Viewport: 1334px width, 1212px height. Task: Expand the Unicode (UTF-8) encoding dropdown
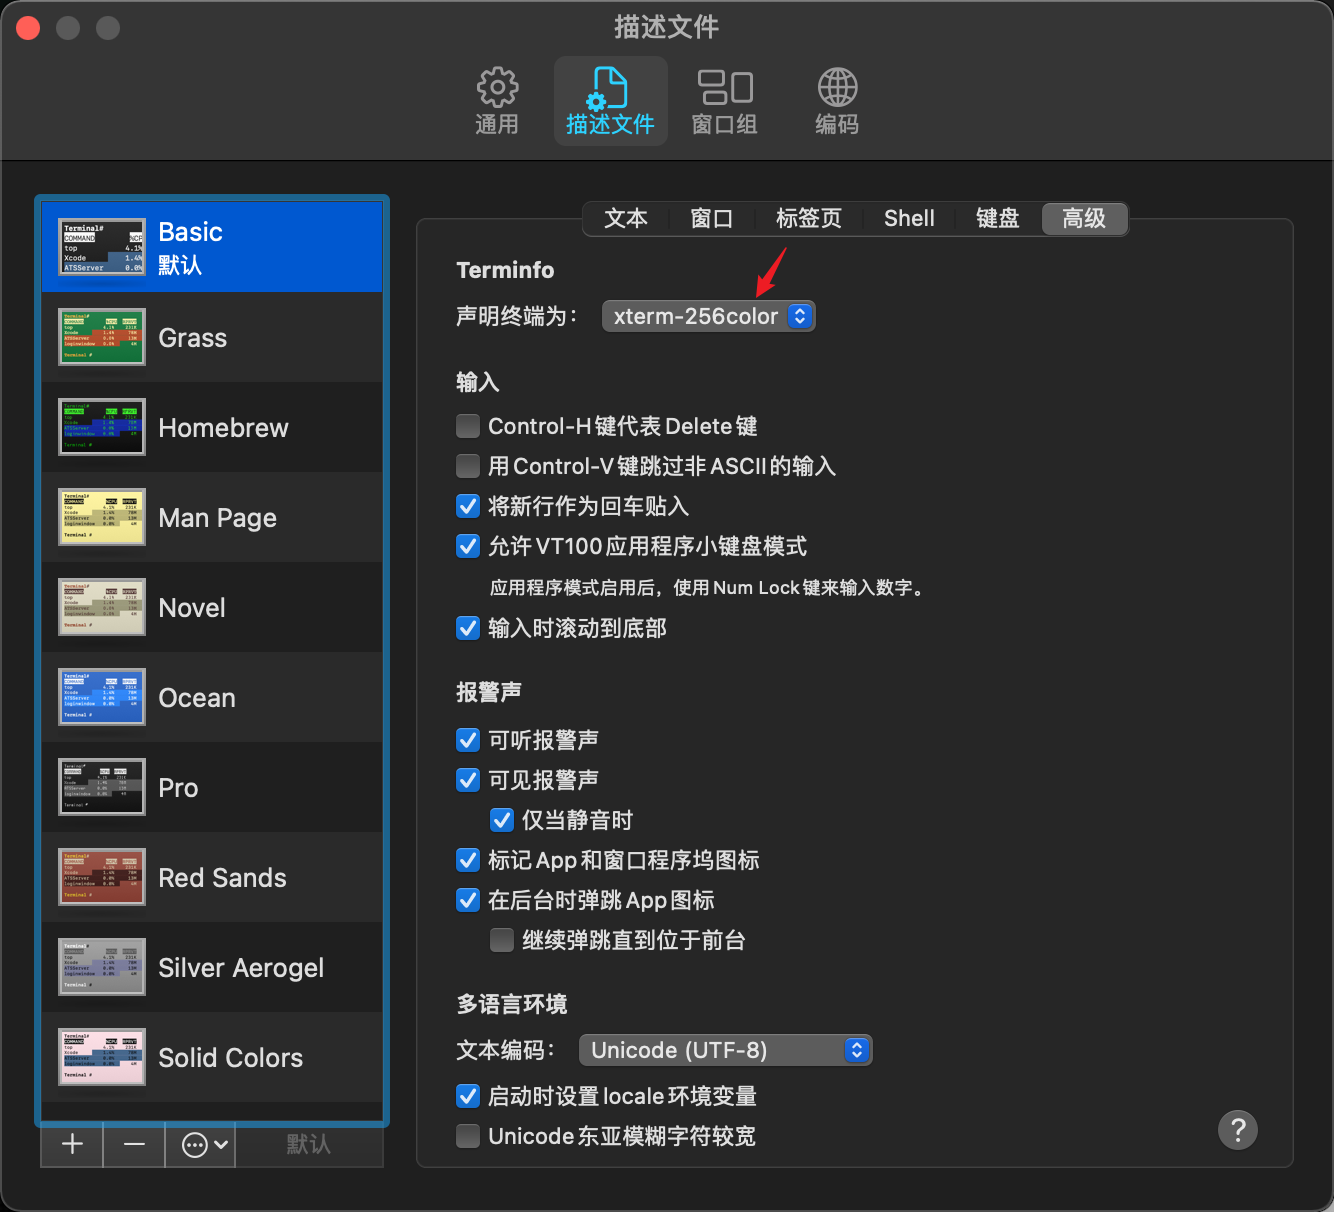coord(725,1050)
